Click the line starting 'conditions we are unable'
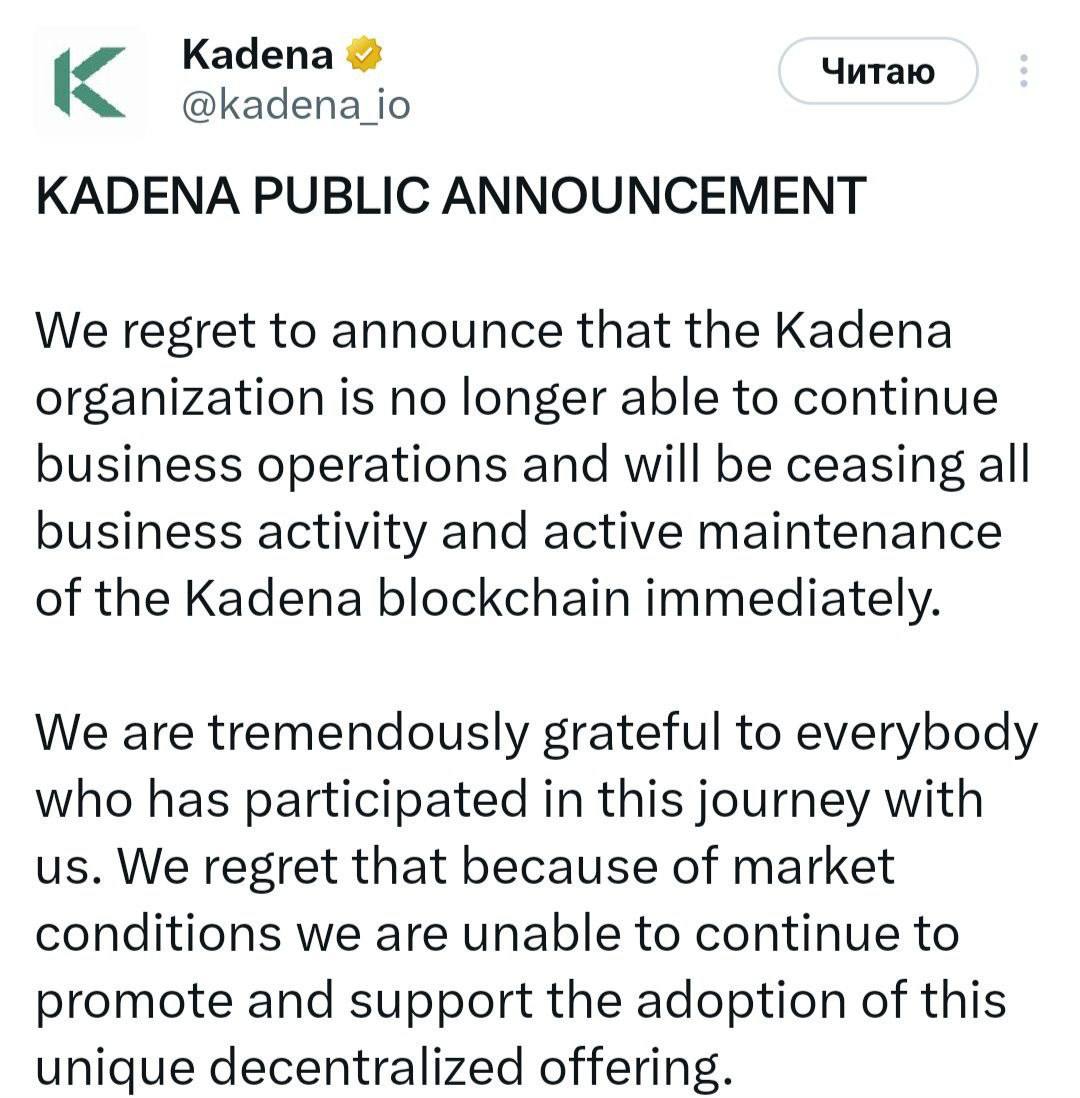1080x1098 pixels. pos(497,934)
